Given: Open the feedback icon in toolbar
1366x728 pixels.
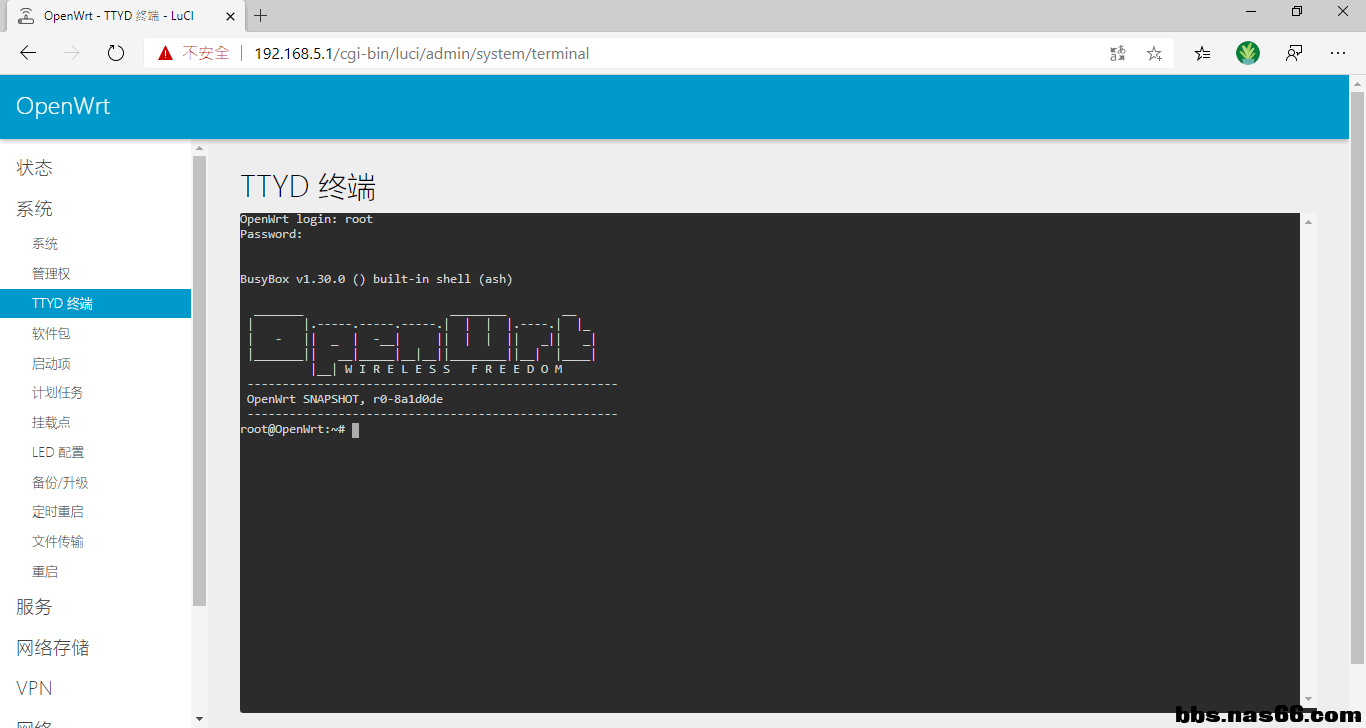Looking at the screenshot, I should (x=1294, y=54).
